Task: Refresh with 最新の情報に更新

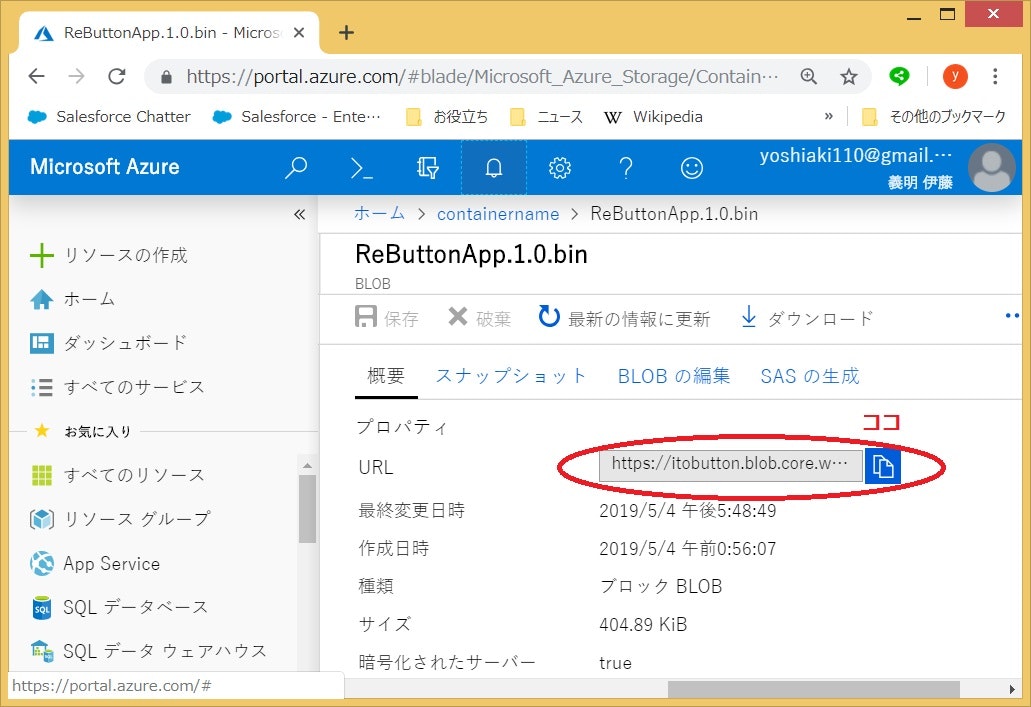Action: [x=624, y=318]
